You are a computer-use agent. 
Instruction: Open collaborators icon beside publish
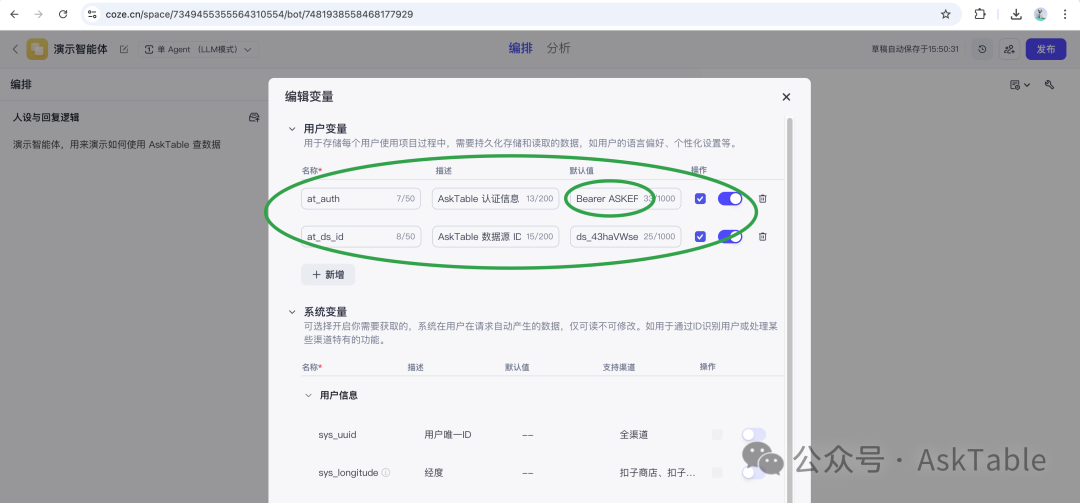click(1009, 49)
